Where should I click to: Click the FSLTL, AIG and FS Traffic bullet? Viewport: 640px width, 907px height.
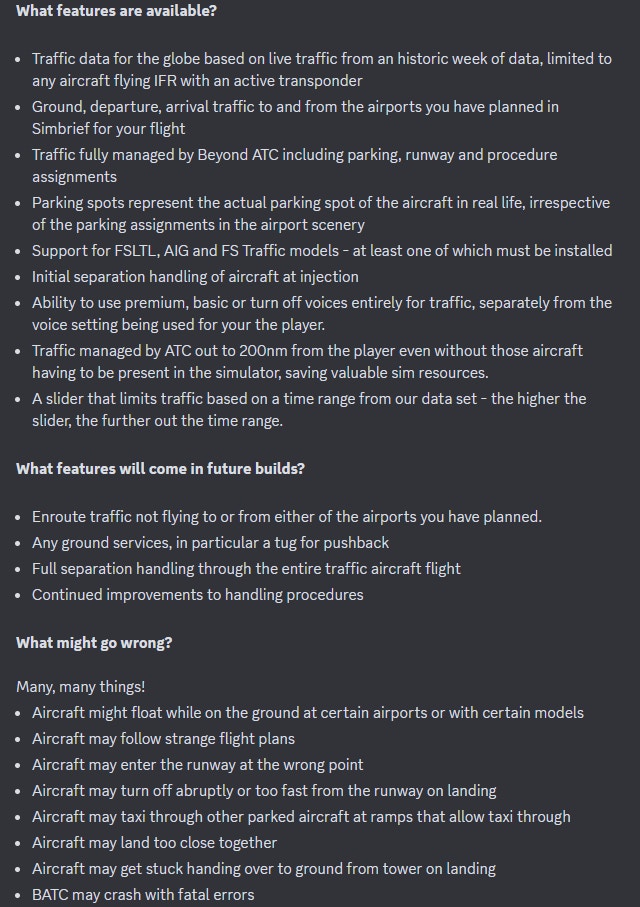[321, 250]
